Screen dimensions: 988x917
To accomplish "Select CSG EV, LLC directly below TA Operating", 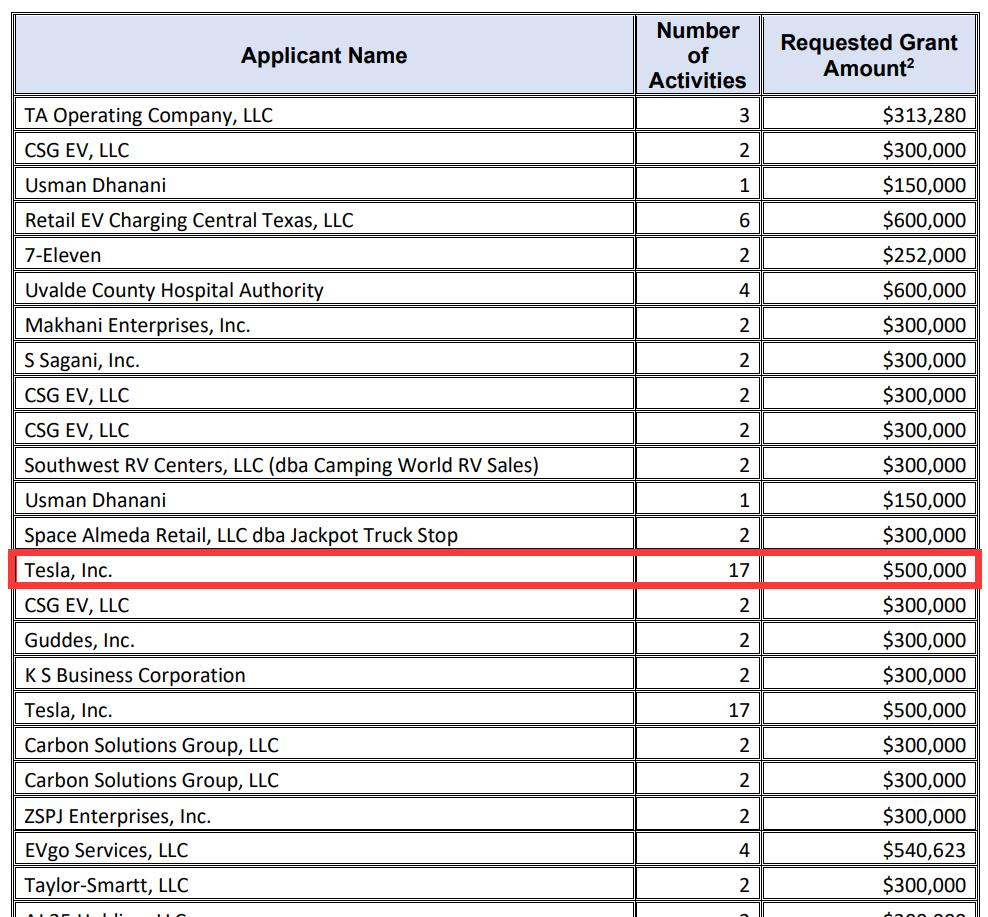I will [324, 150].
